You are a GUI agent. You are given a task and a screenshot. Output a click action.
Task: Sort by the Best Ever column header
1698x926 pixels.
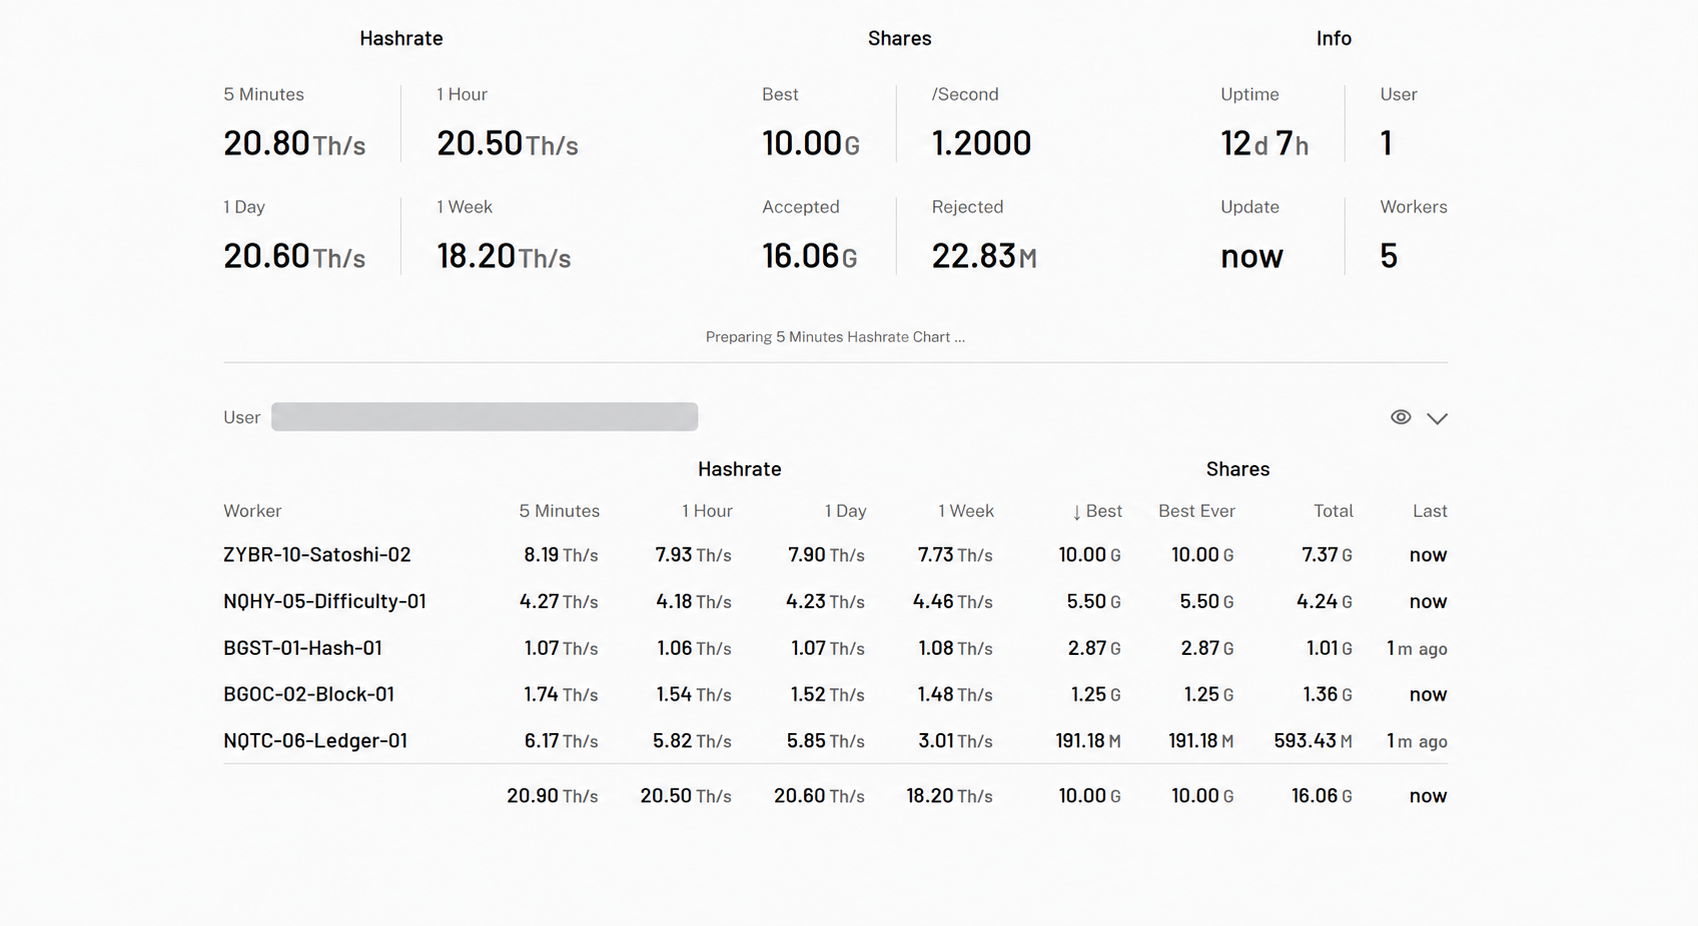pyautogui.click(x=1197, y=511)
